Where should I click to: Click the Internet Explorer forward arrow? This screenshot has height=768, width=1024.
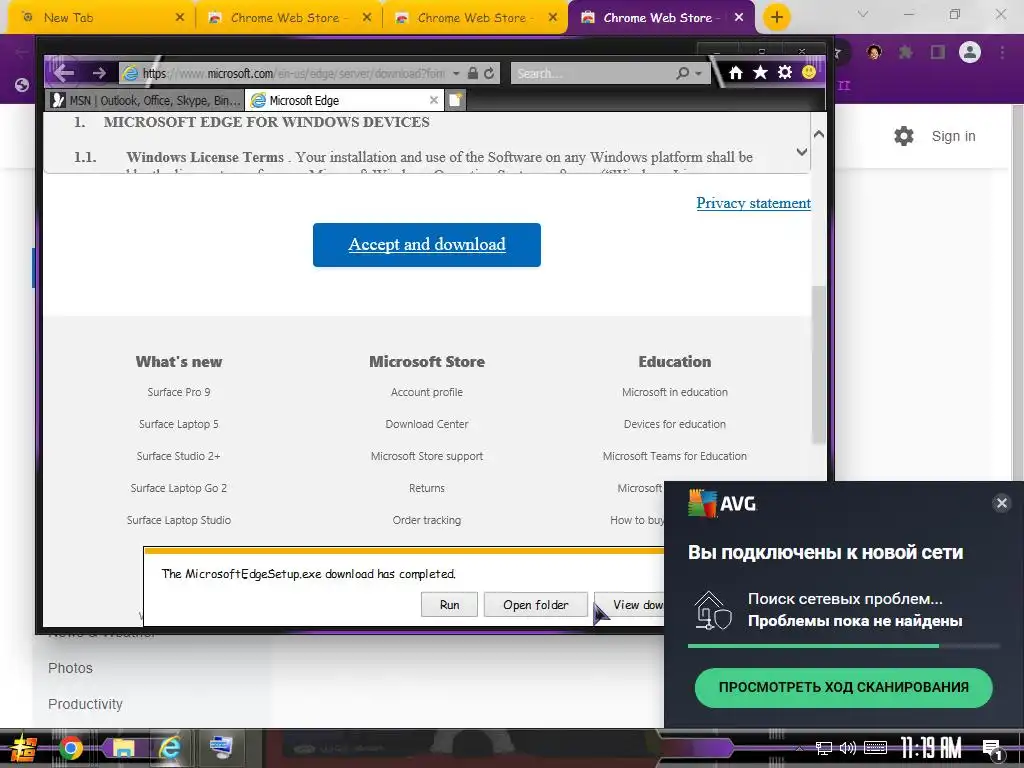[99, 72]
